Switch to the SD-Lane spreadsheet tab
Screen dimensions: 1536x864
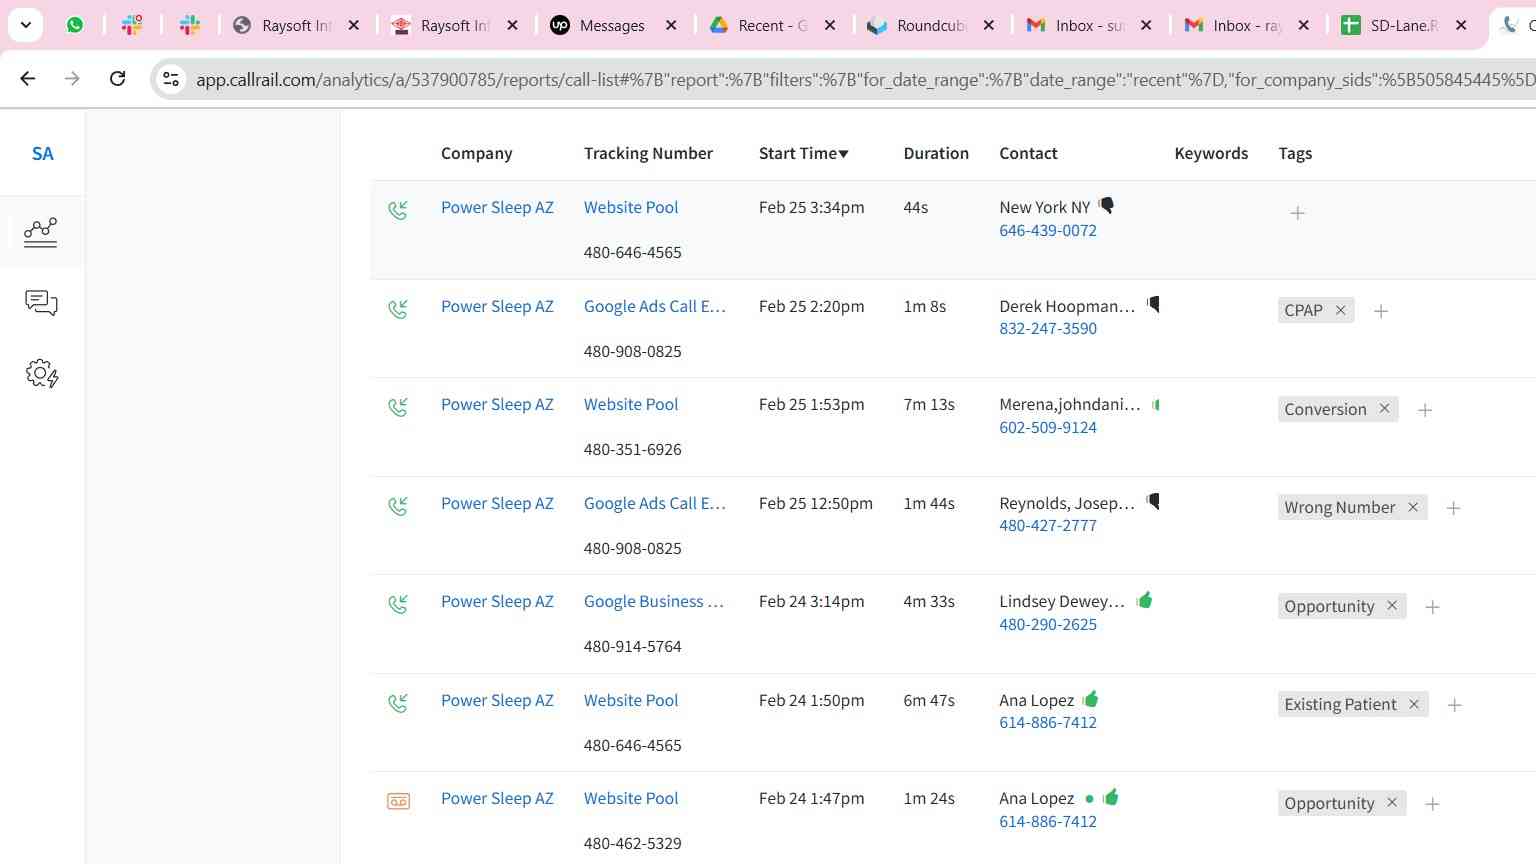point(1404,25)
